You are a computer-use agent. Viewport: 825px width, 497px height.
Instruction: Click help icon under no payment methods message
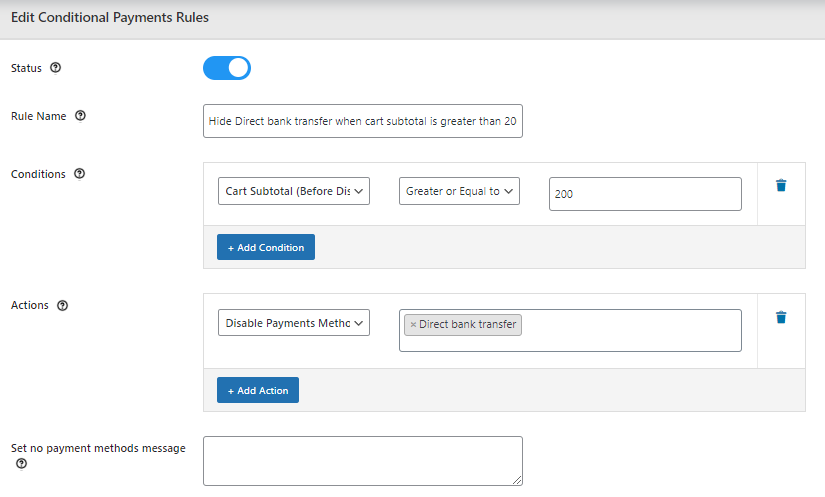(x=21, y=464)
